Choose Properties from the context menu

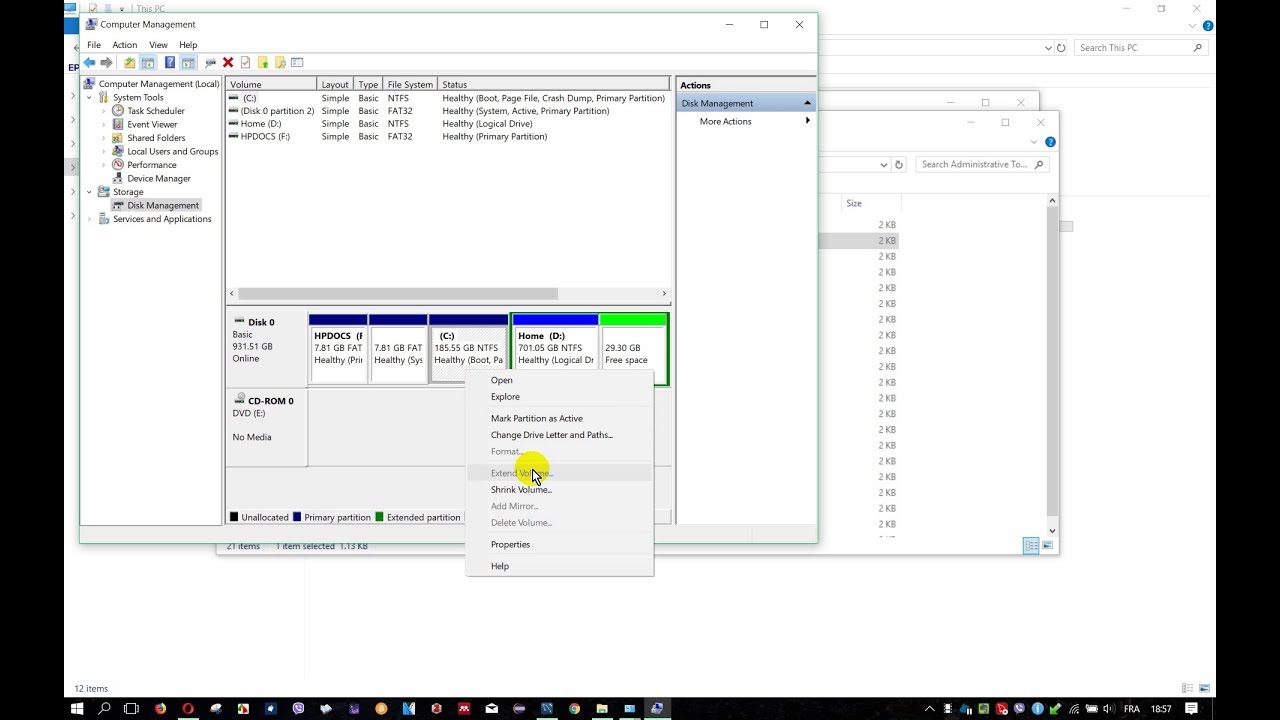click(560, 545)
